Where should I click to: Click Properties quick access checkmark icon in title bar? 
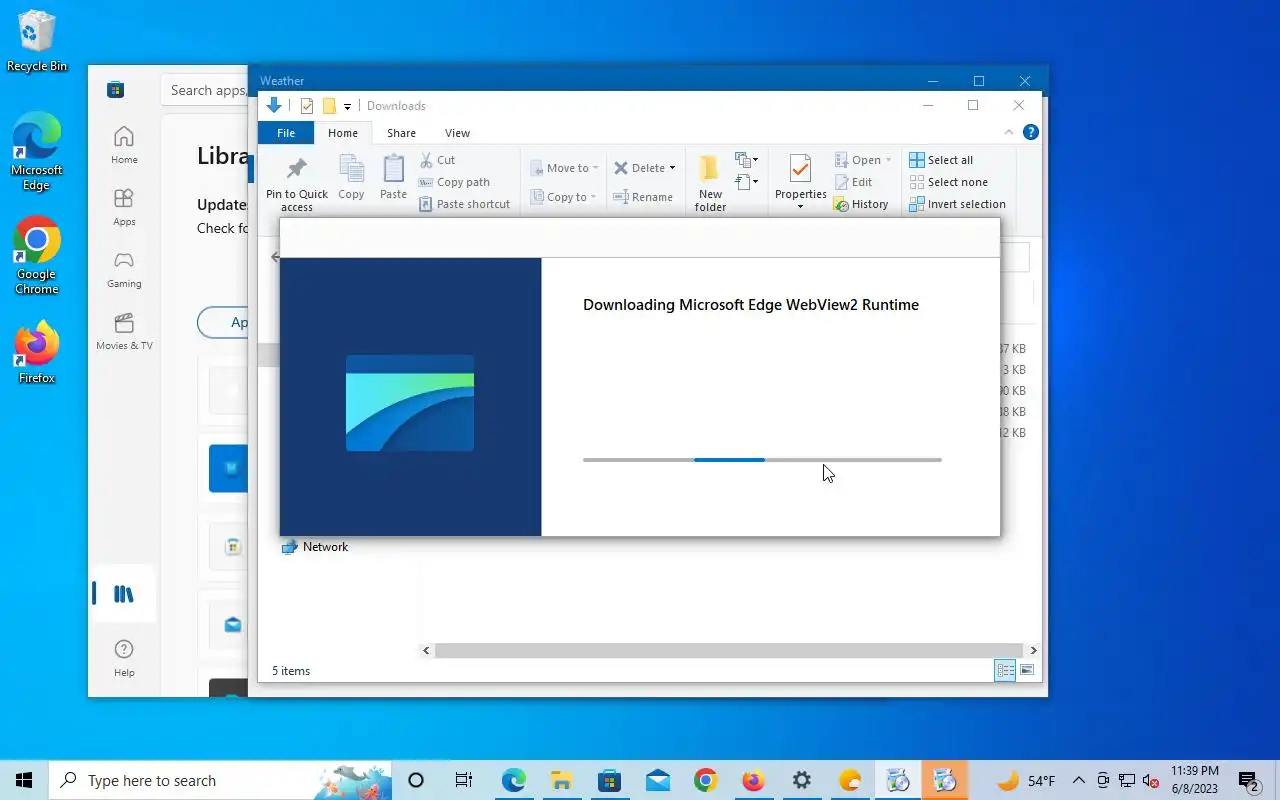(x=307, y=106)
